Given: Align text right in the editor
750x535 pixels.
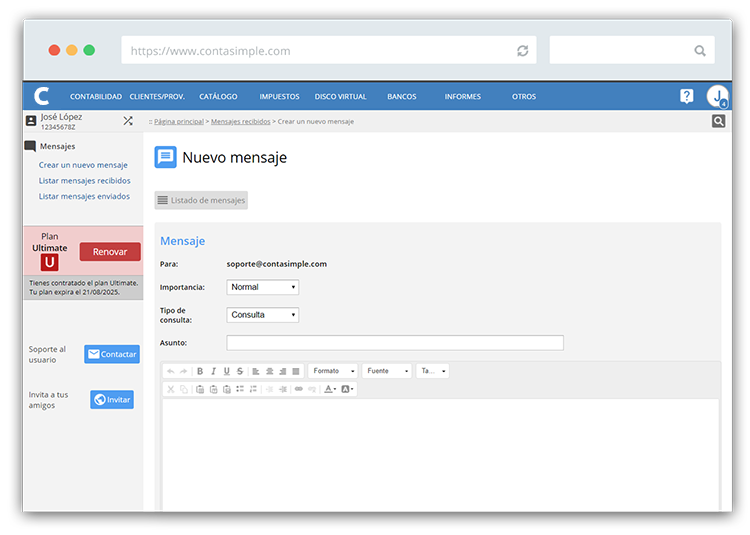Looking at the screenshot, I should tap(283, 371).
